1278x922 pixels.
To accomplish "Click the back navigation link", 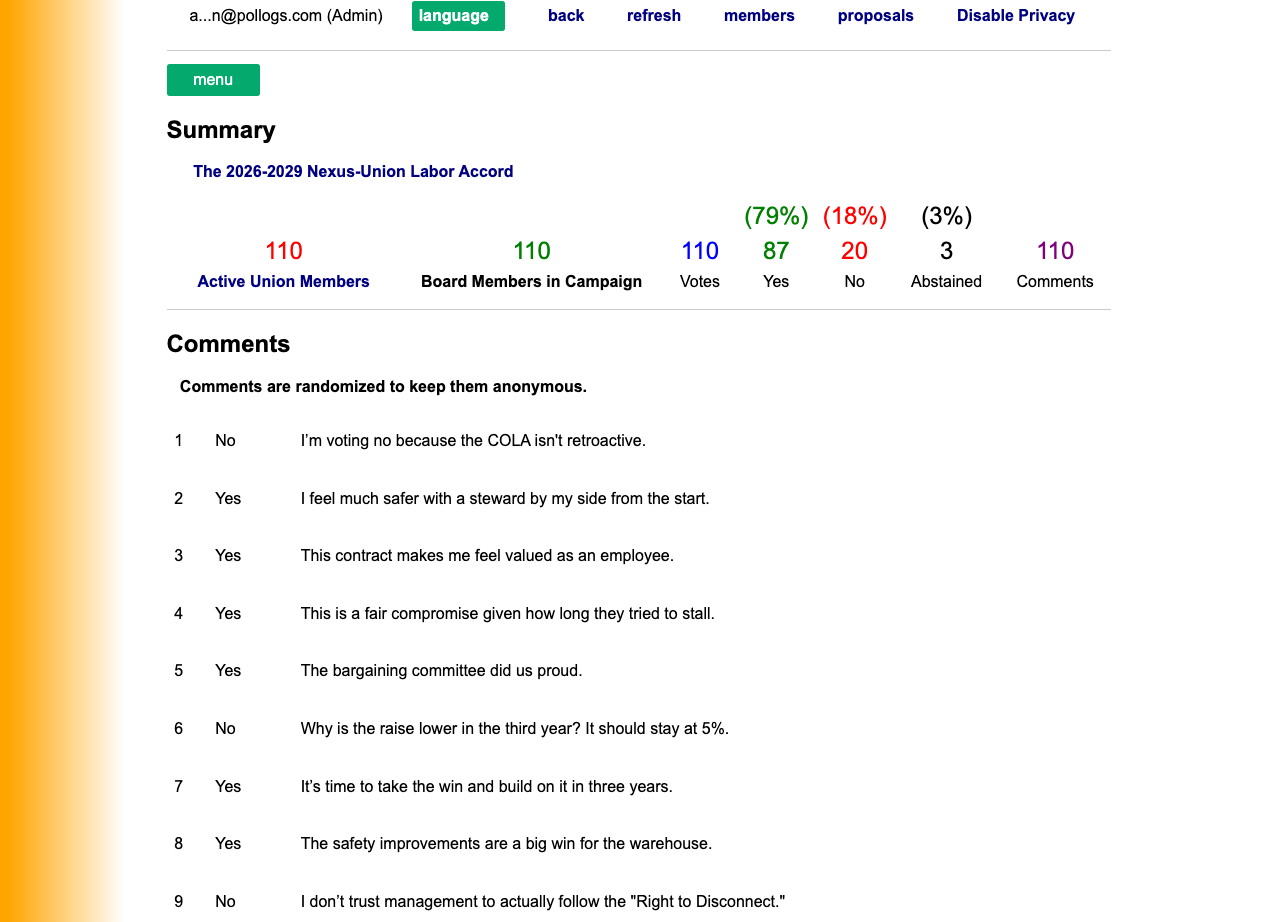I will click(x=566, y=15).
